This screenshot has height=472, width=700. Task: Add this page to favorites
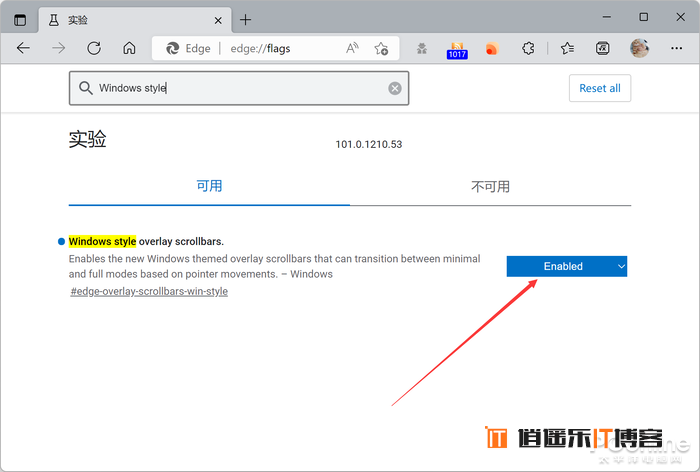pos(381,48)
